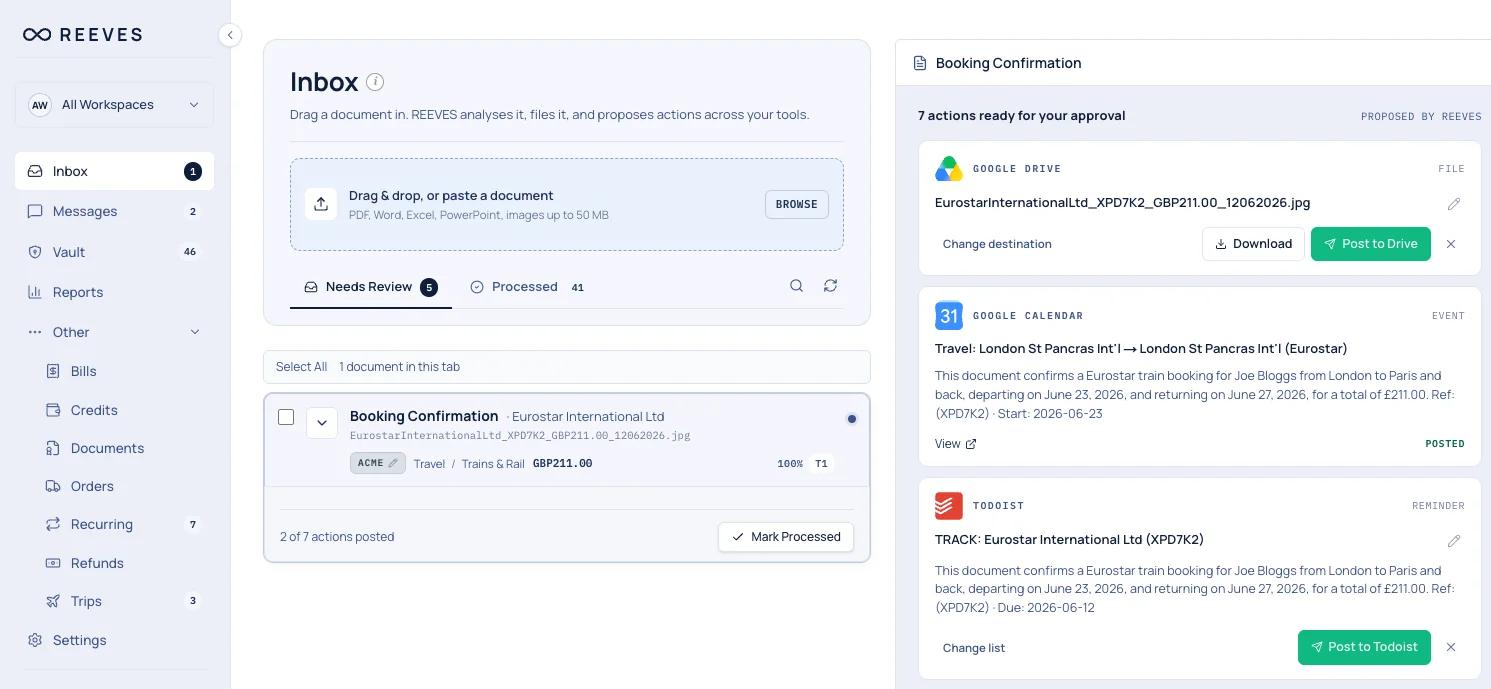This screenshot has width=1491, height=689.
Task: Collapse the sidebar with the chevron button
Action: point(230,35)
